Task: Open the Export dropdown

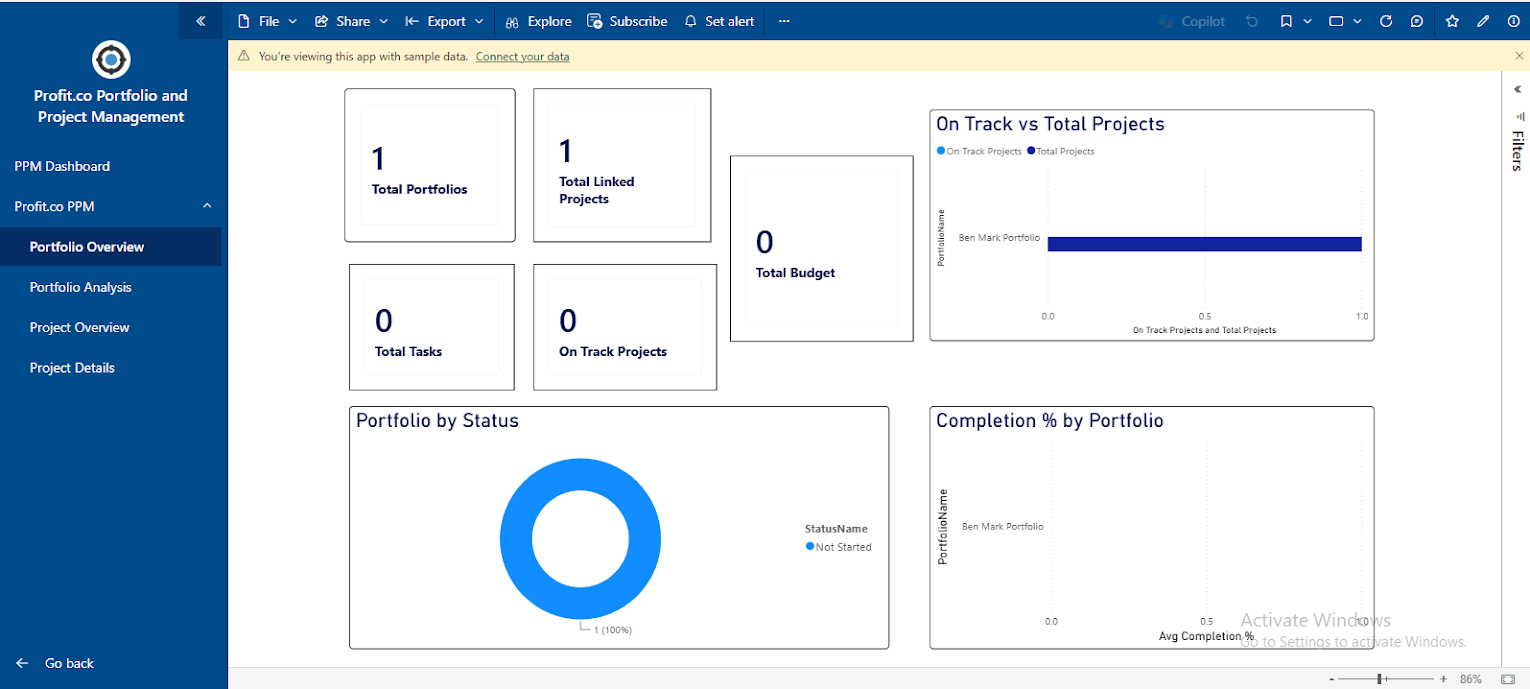Action: pos(445,21)
